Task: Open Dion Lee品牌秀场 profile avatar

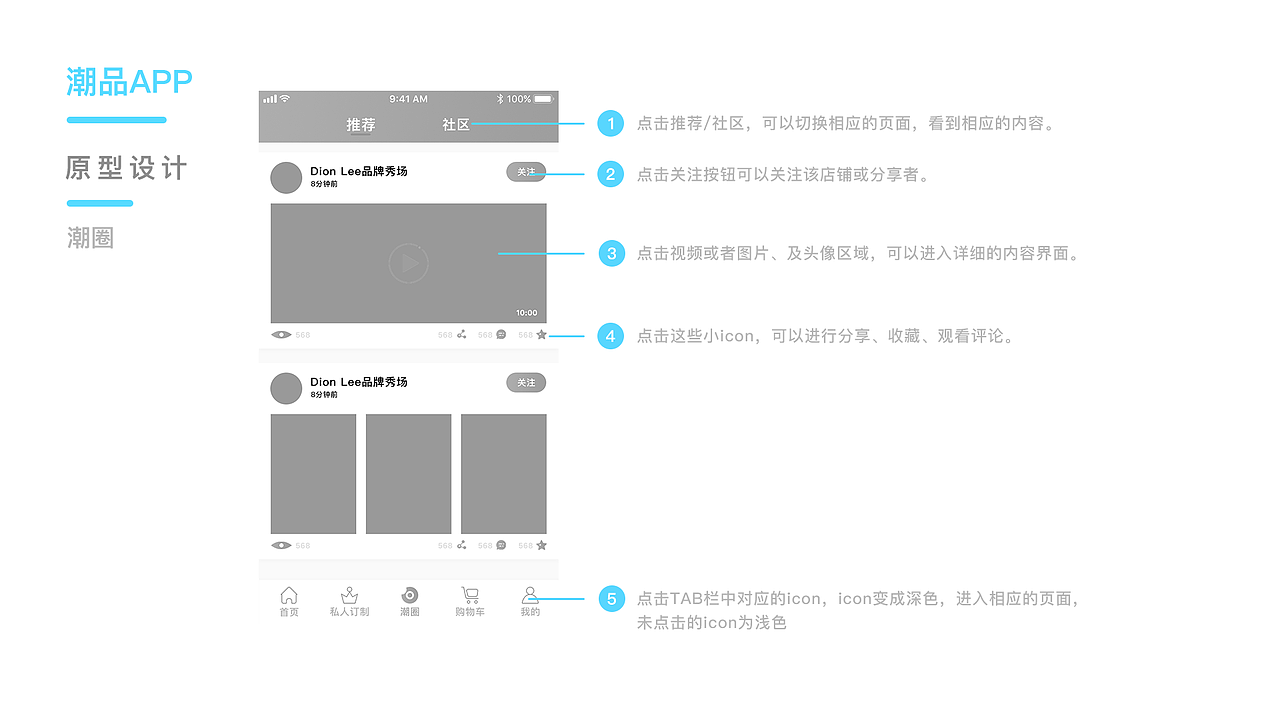Action: [286, 177]
